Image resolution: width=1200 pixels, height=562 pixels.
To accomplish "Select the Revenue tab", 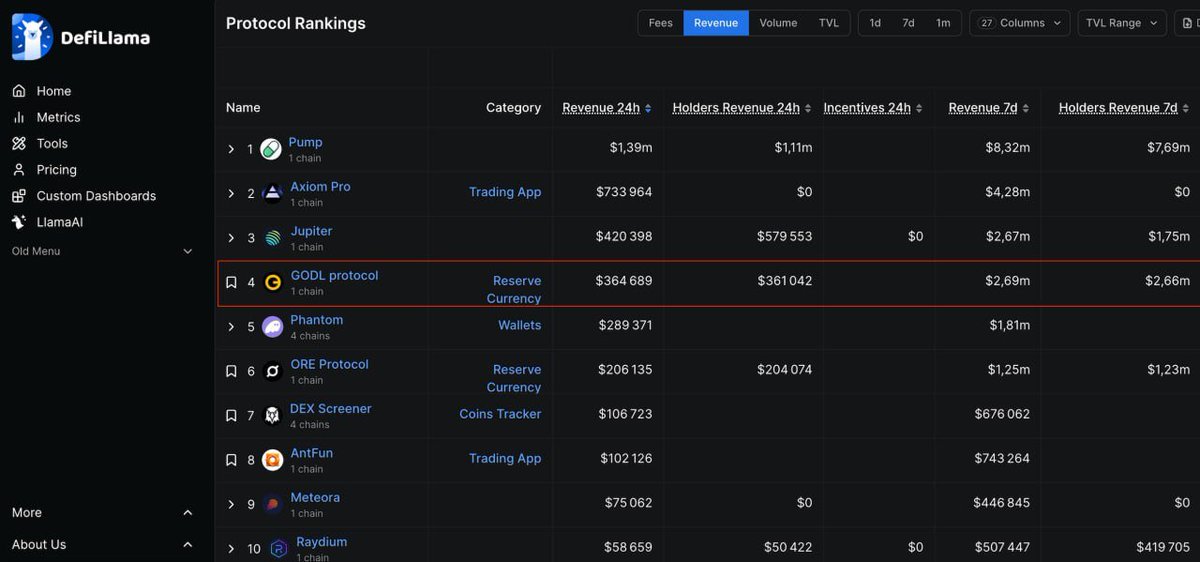I will click(716, 23).
